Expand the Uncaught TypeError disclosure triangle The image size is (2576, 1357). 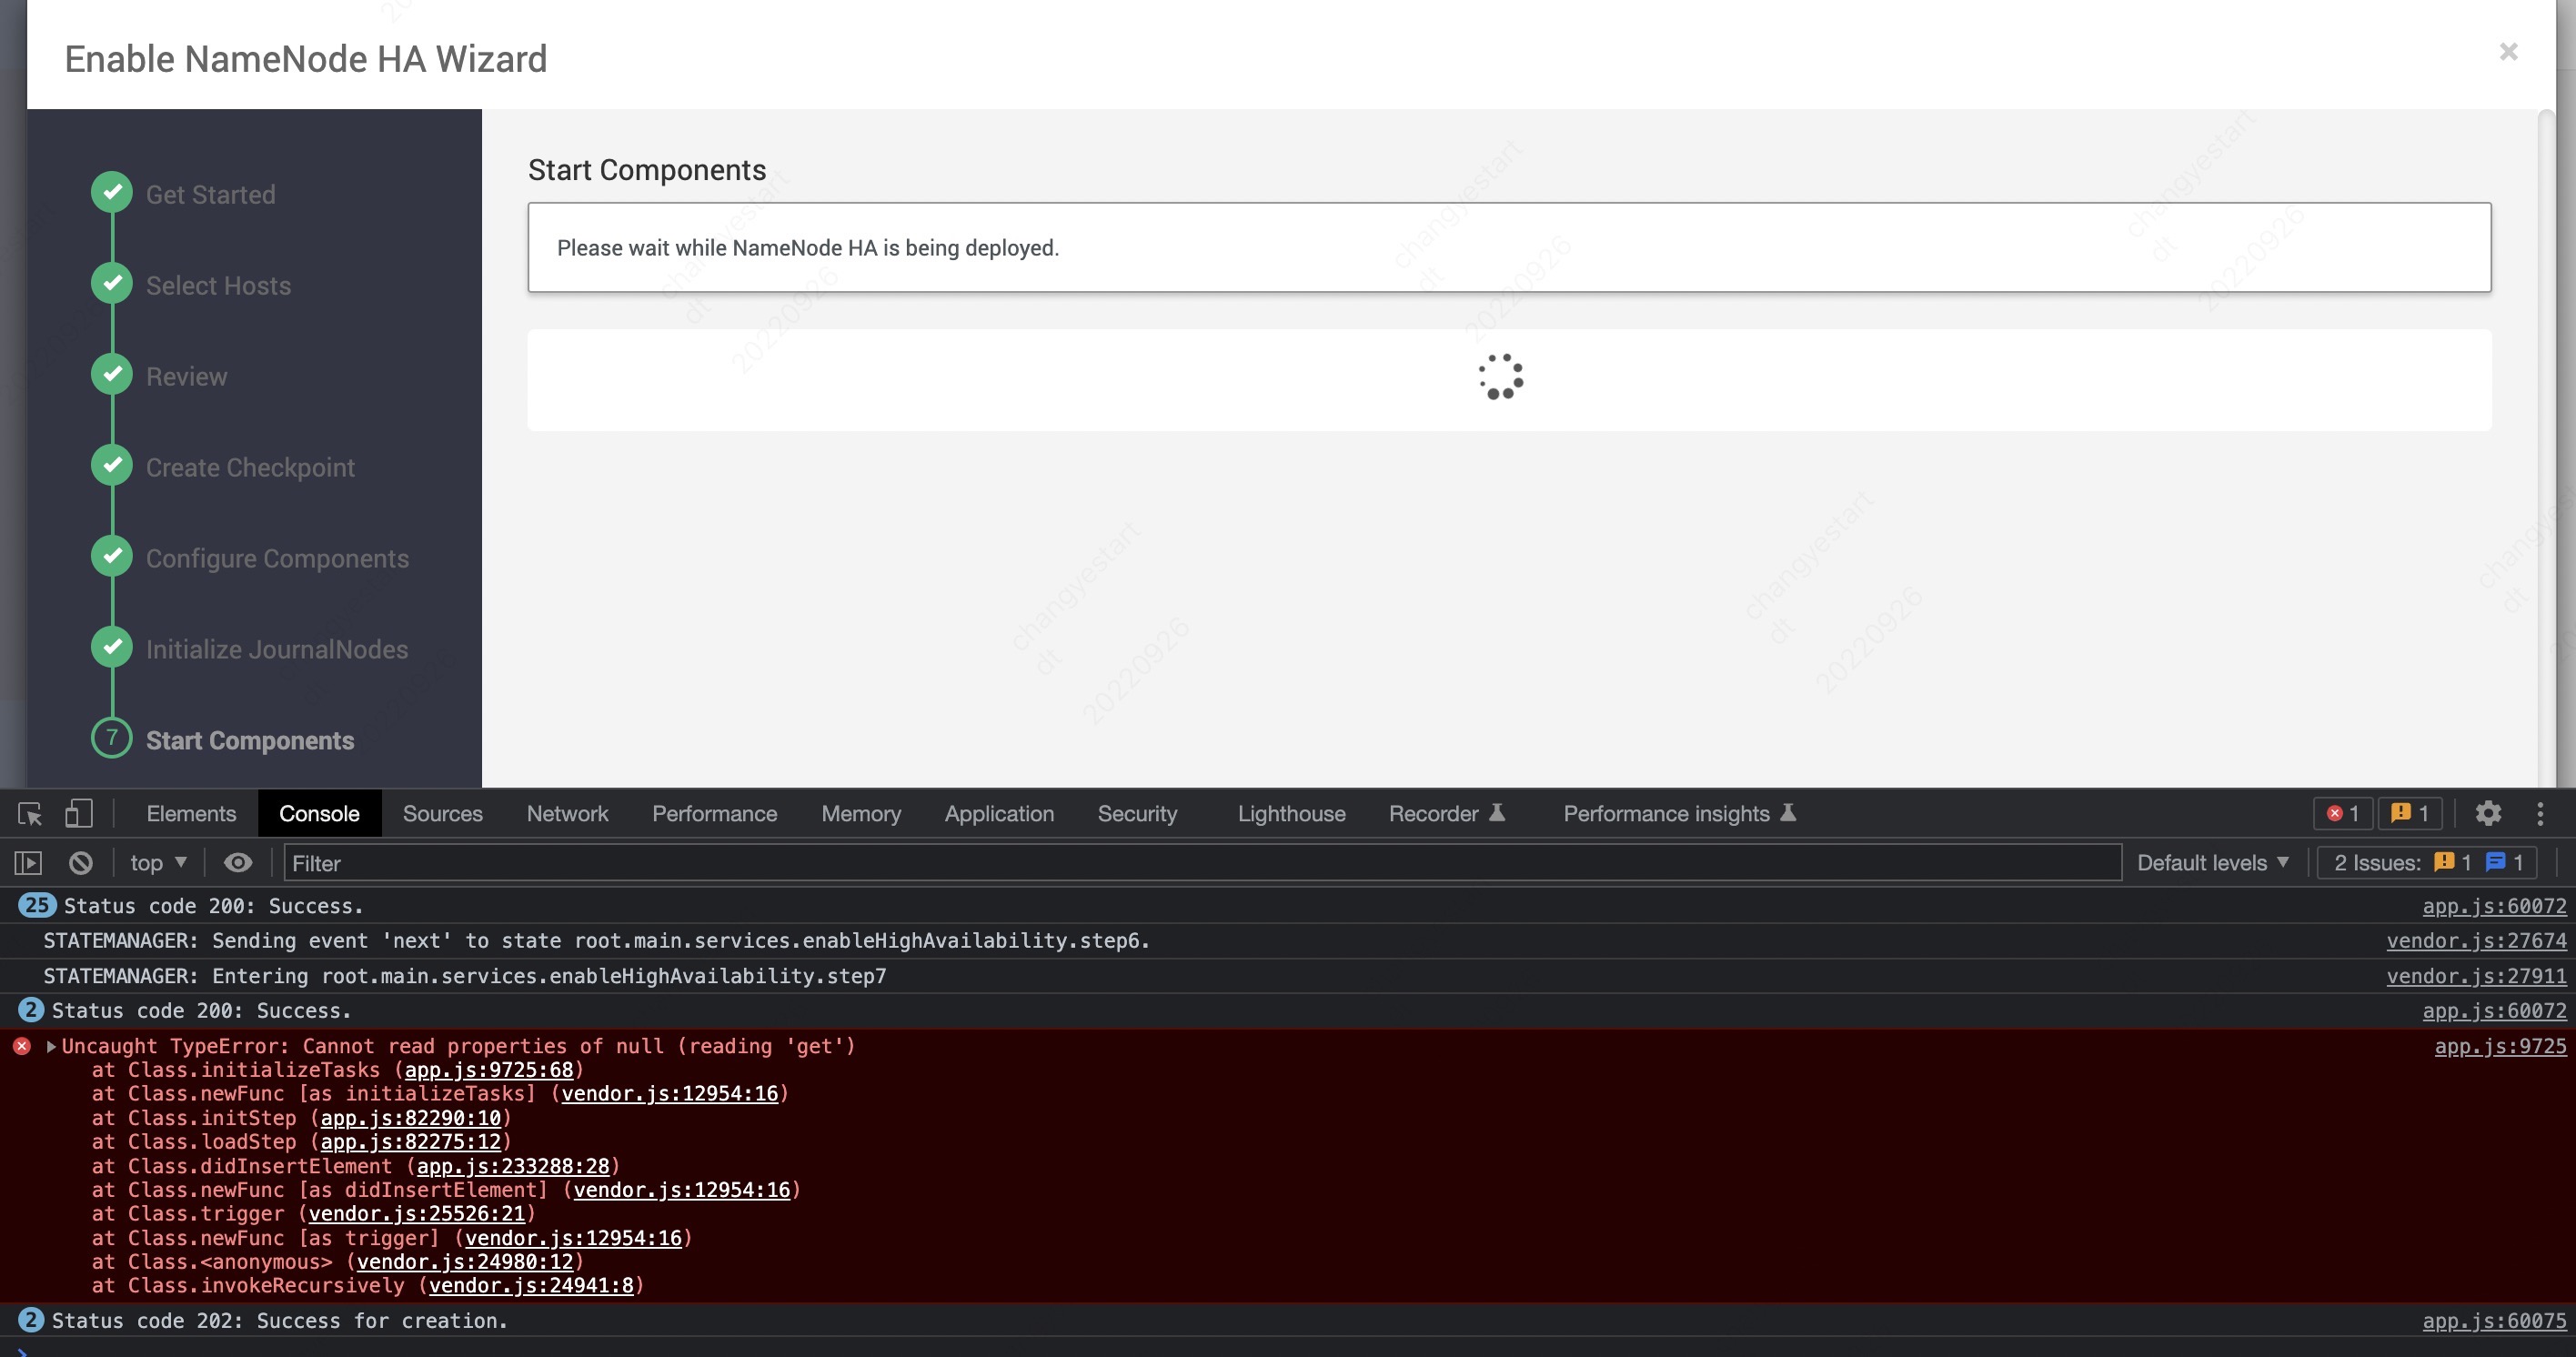[51, 1046]
